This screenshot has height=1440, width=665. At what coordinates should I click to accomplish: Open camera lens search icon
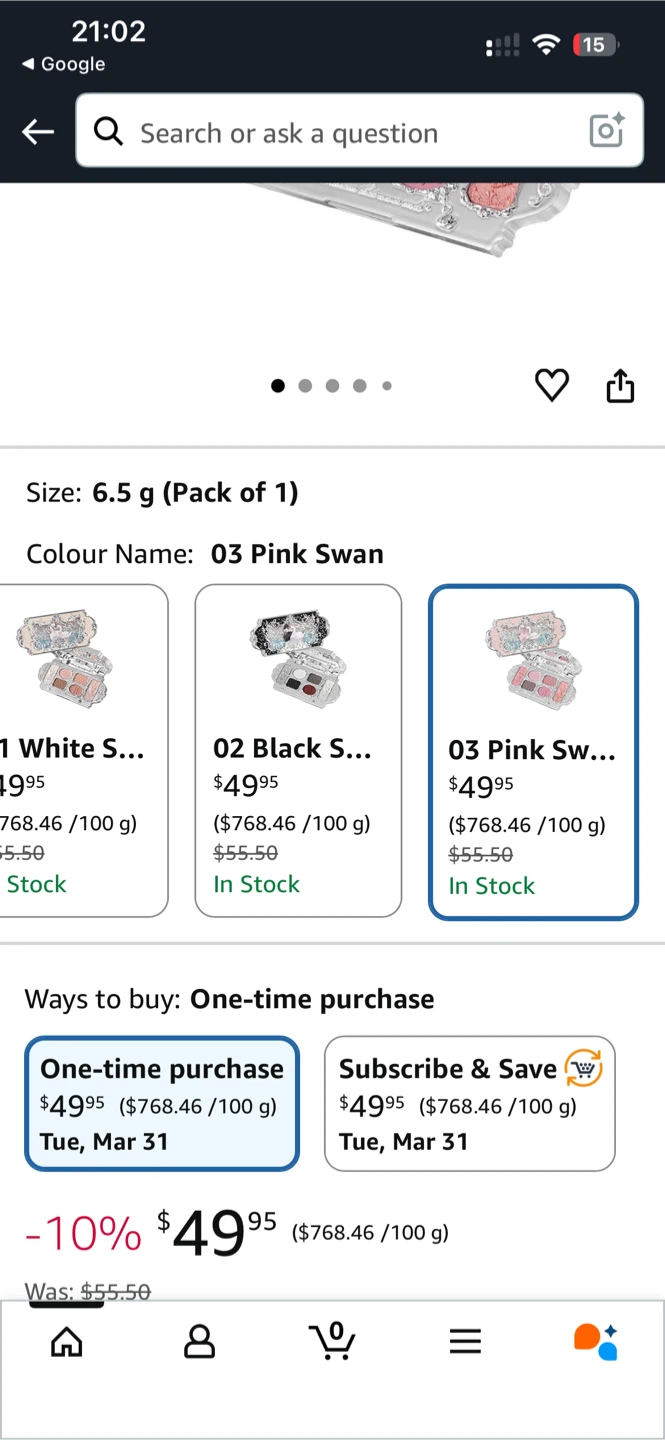[607, 131]
